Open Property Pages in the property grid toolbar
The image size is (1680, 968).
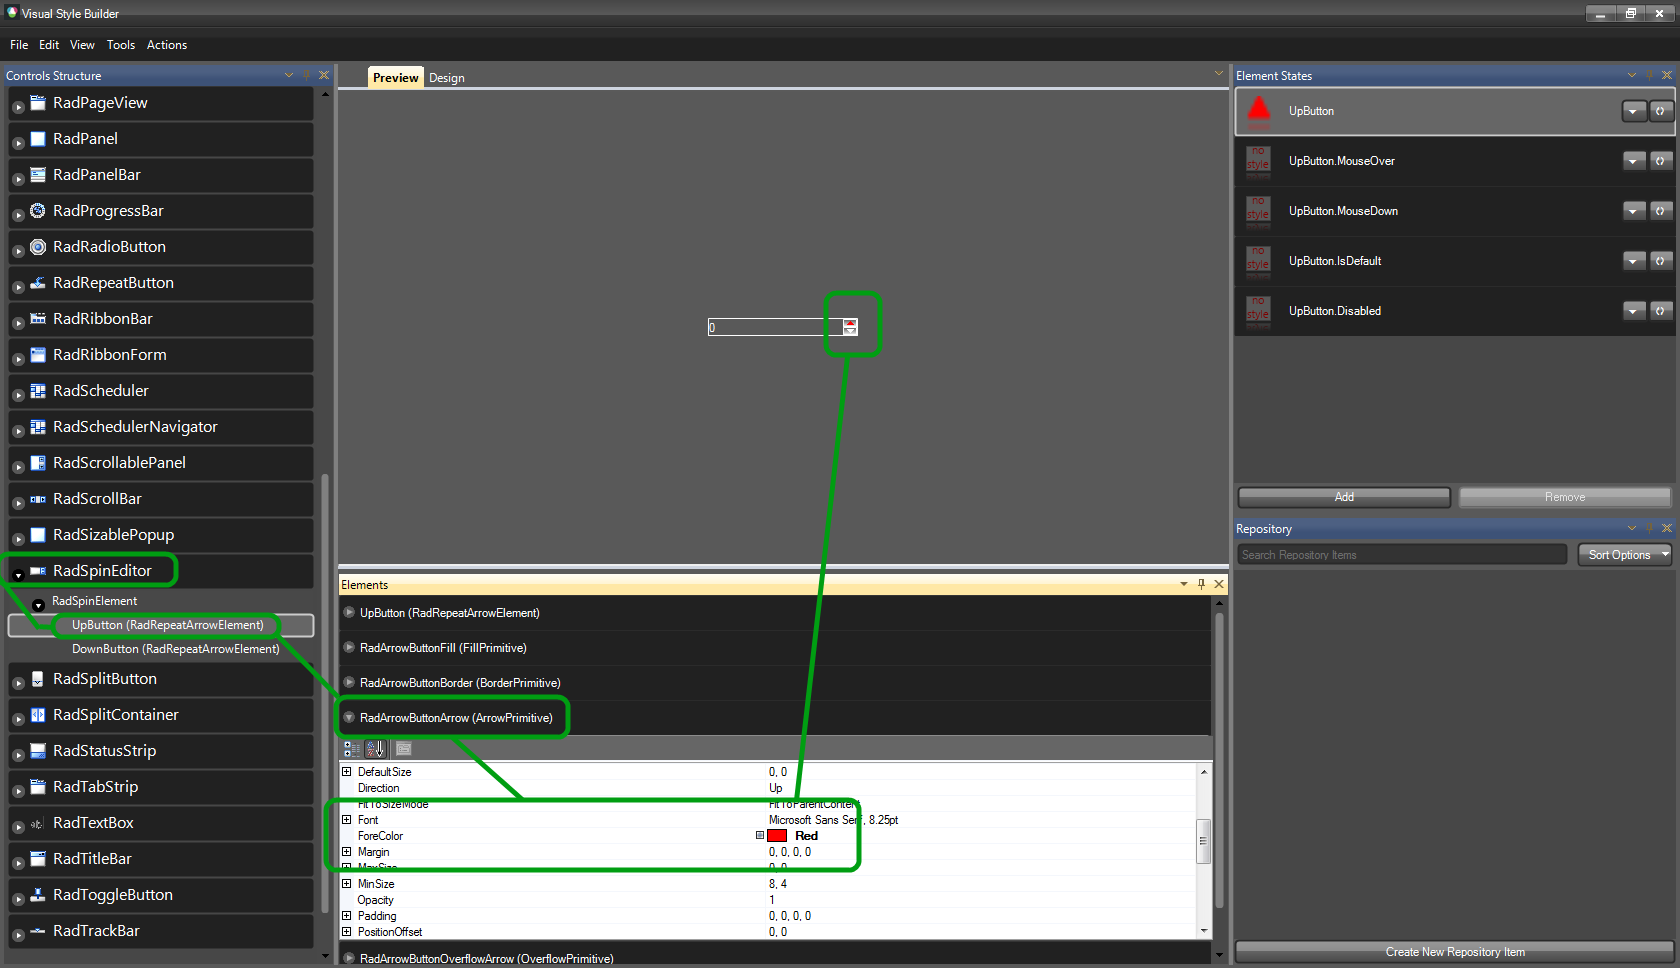click(404, 748)
